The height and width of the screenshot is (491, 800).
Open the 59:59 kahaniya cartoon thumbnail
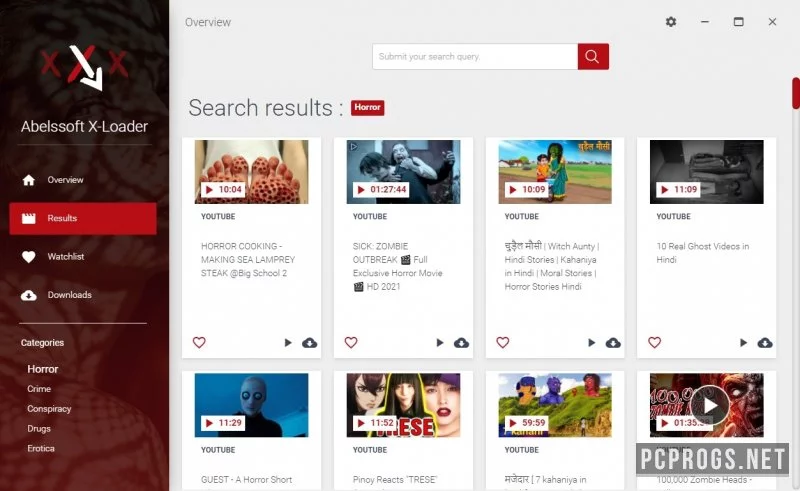(555, 405)
